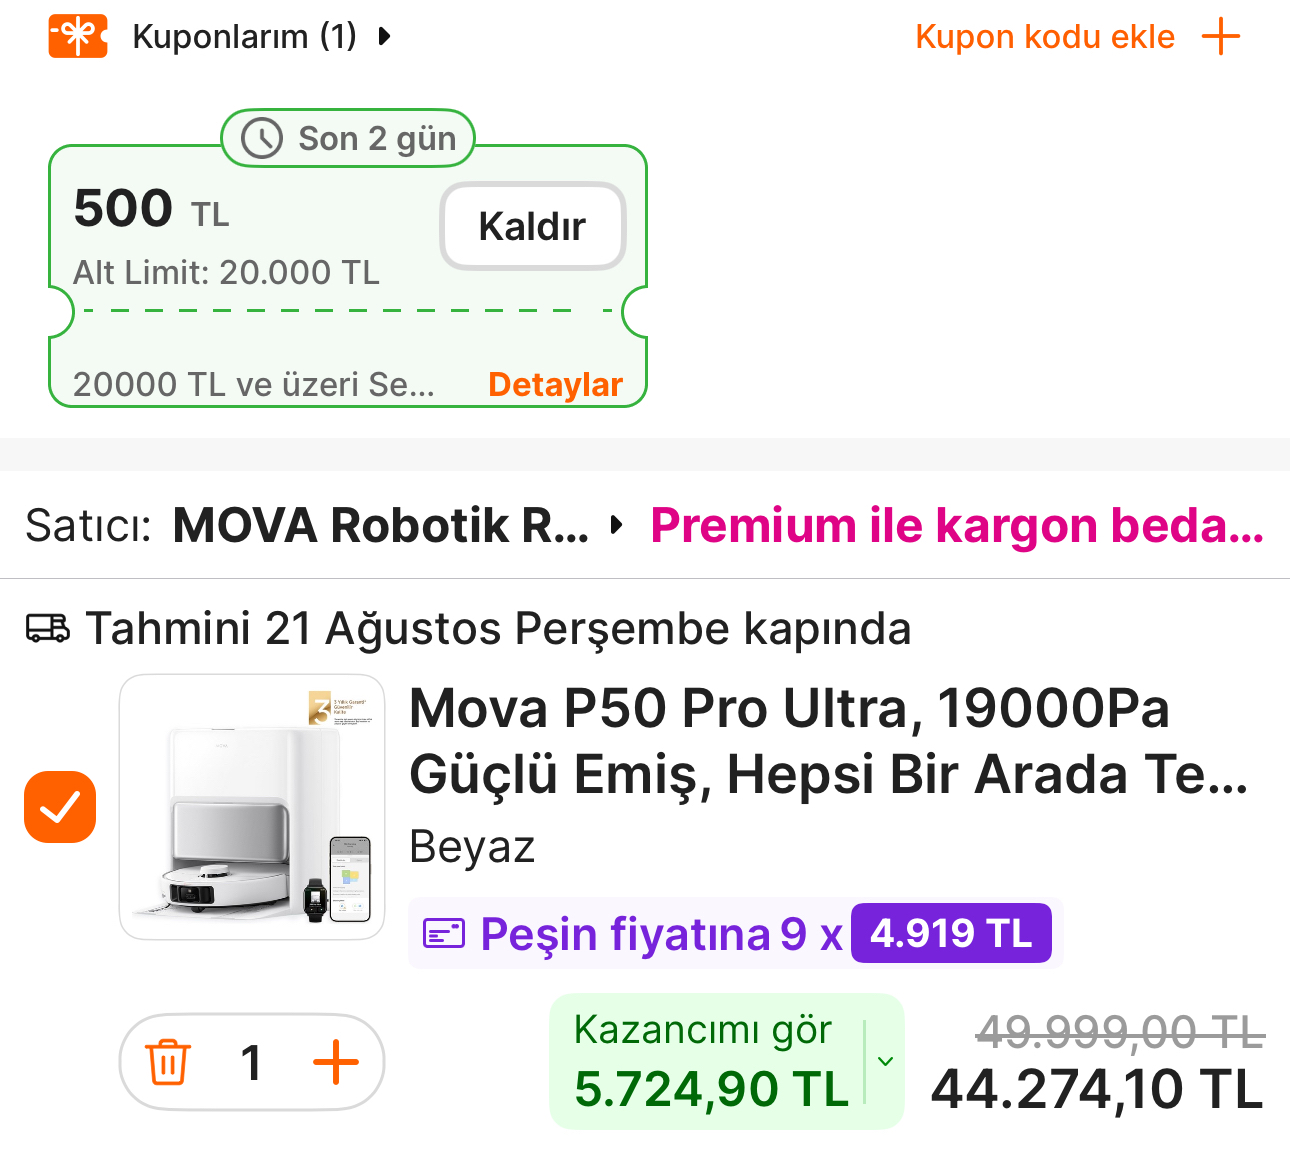Screen dimensions: 1290x1162
Task: Expand the Kazancımı gör dropdown chevron
Action: coord(885,1061)
